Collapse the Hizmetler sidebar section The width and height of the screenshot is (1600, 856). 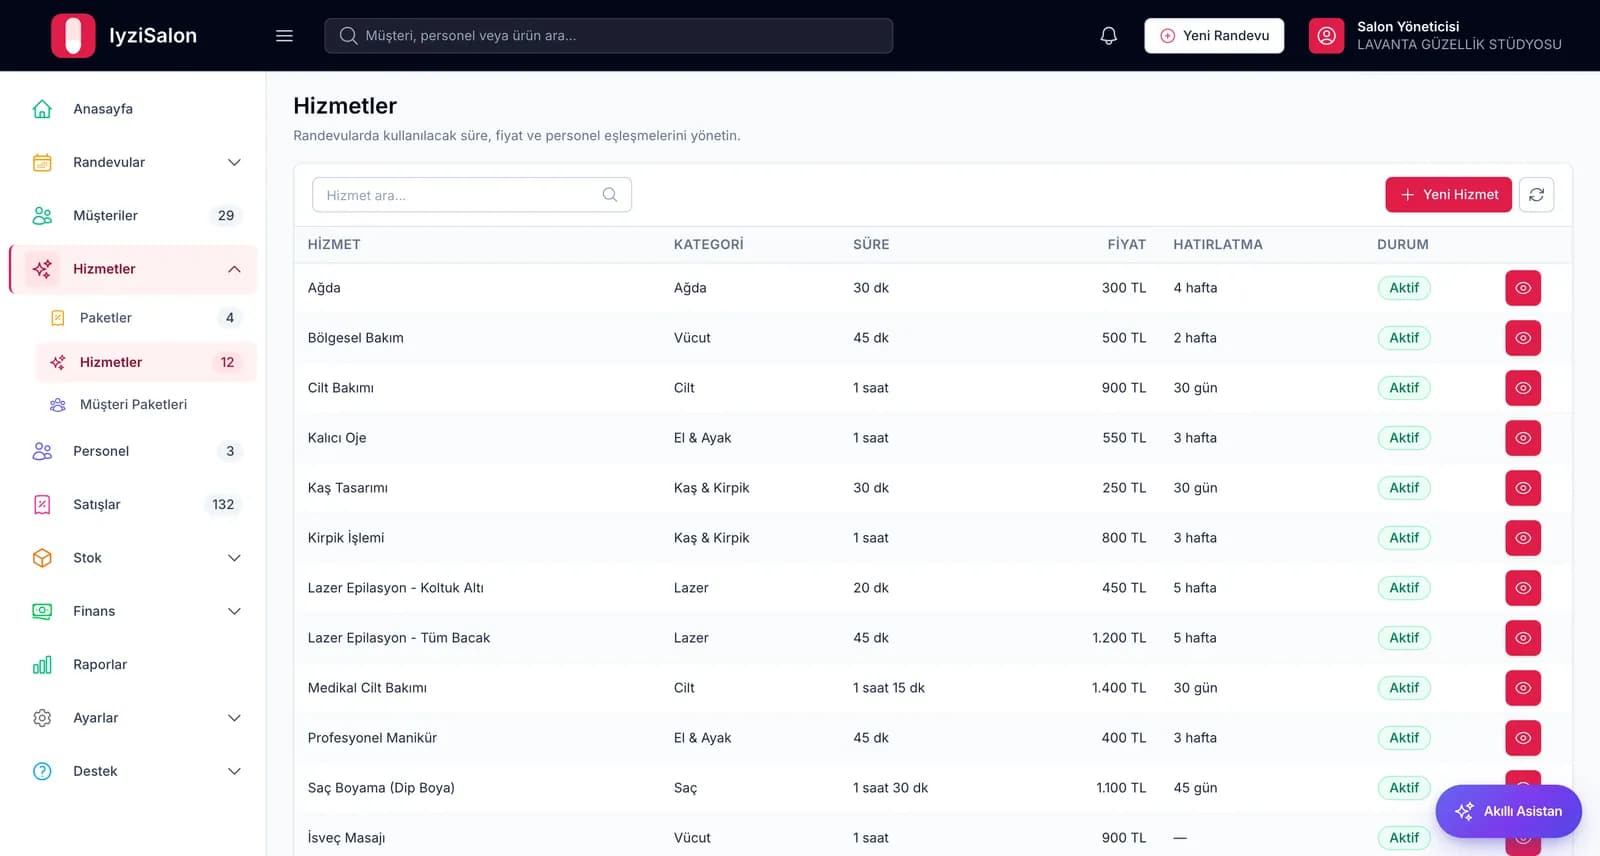[234, 269]
